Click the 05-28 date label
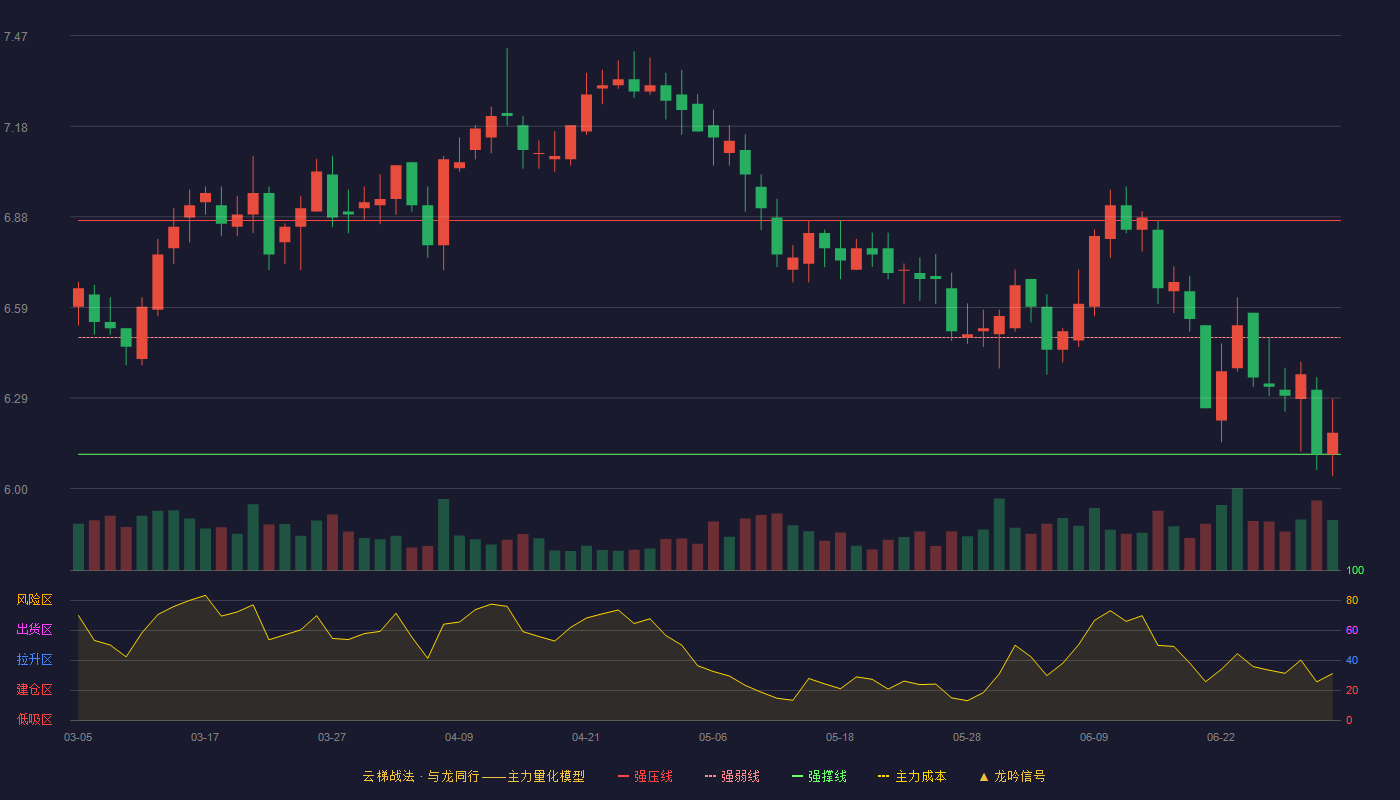The width and height of the screenshot is (1400, 800). pos(967,737)
